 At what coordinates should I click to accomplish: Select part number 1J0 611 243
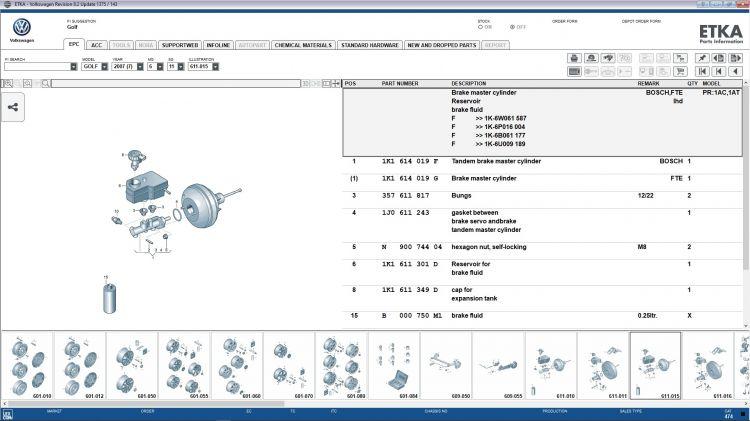(x=405, y=213)
